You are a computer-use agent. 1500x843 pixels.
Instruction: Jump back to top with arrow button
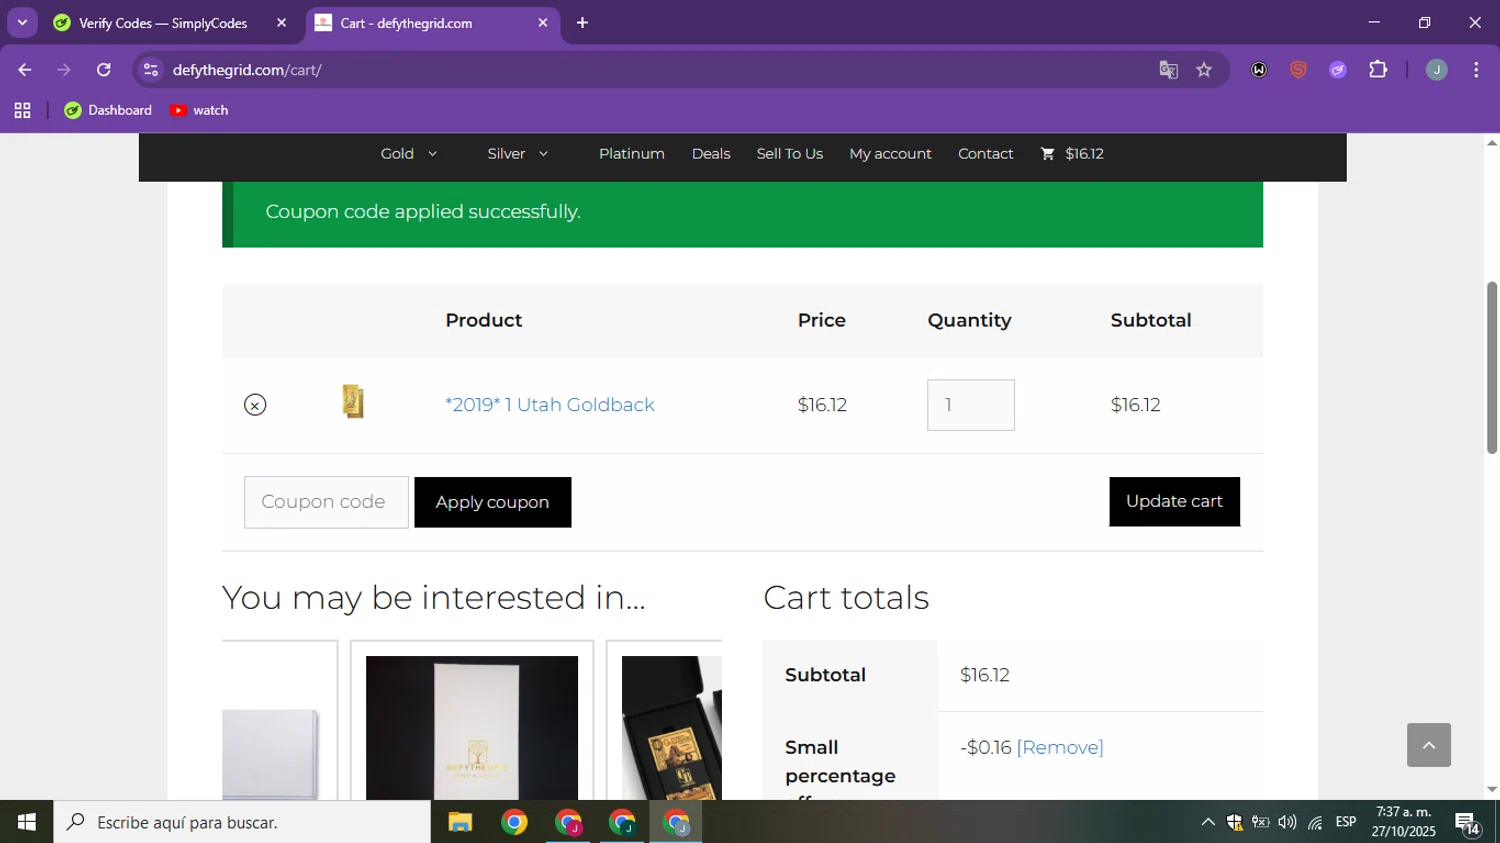[x=1429, y=745]
